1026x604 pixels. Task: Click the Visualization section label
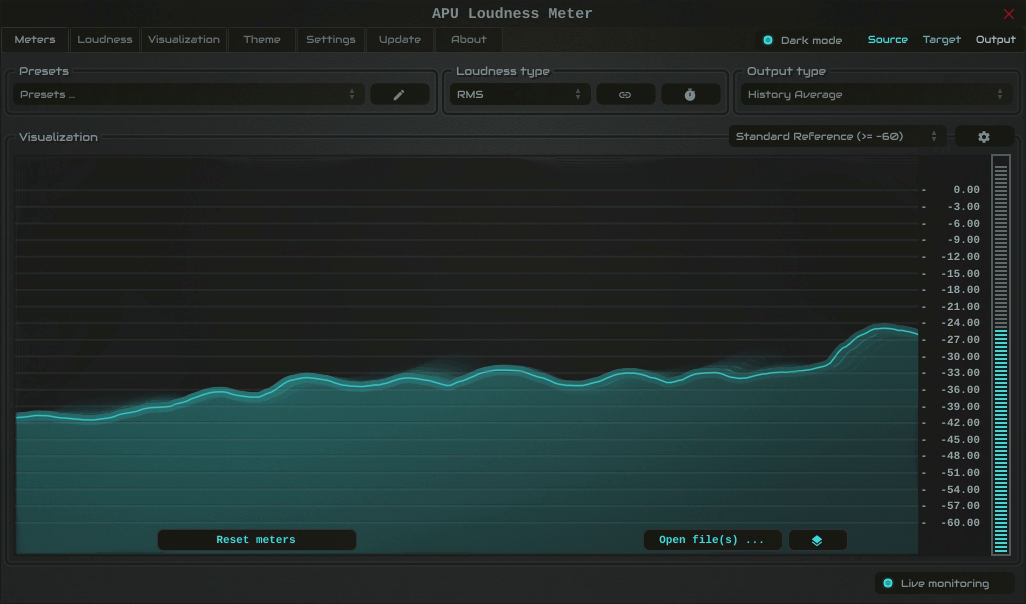tap(58, 137)
